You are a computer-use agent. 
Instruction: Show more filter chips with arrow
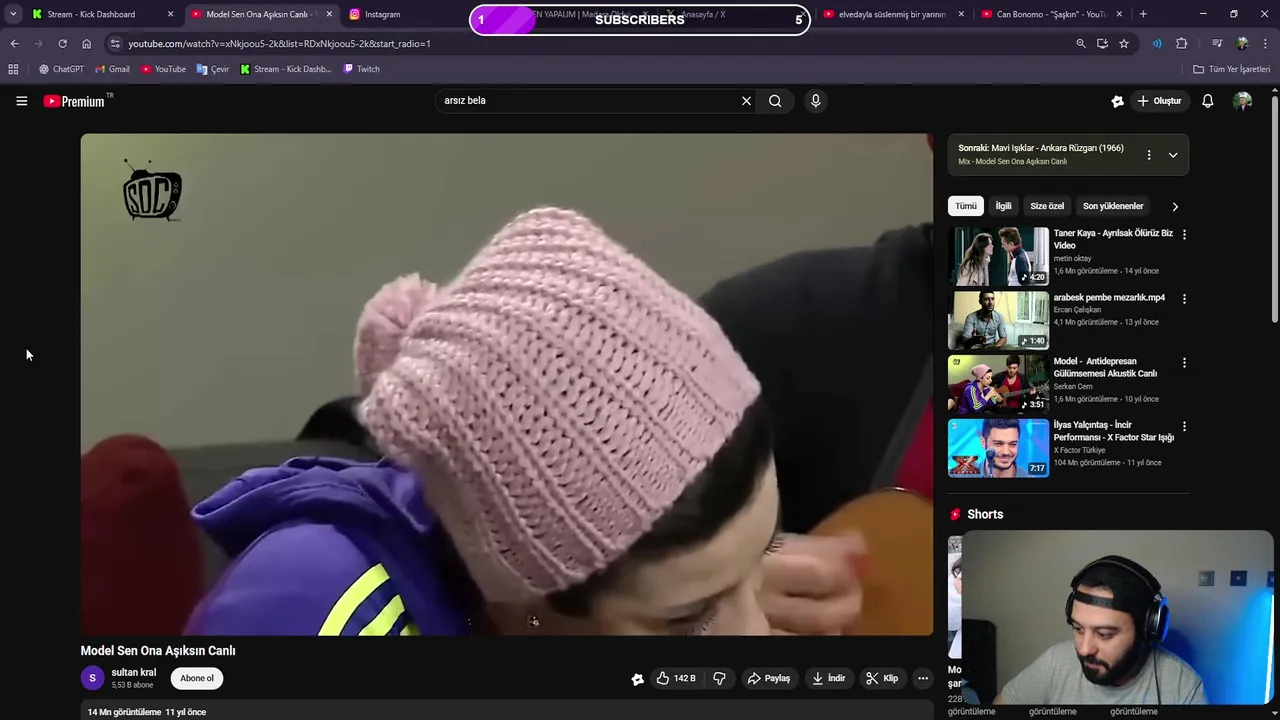1175,206
